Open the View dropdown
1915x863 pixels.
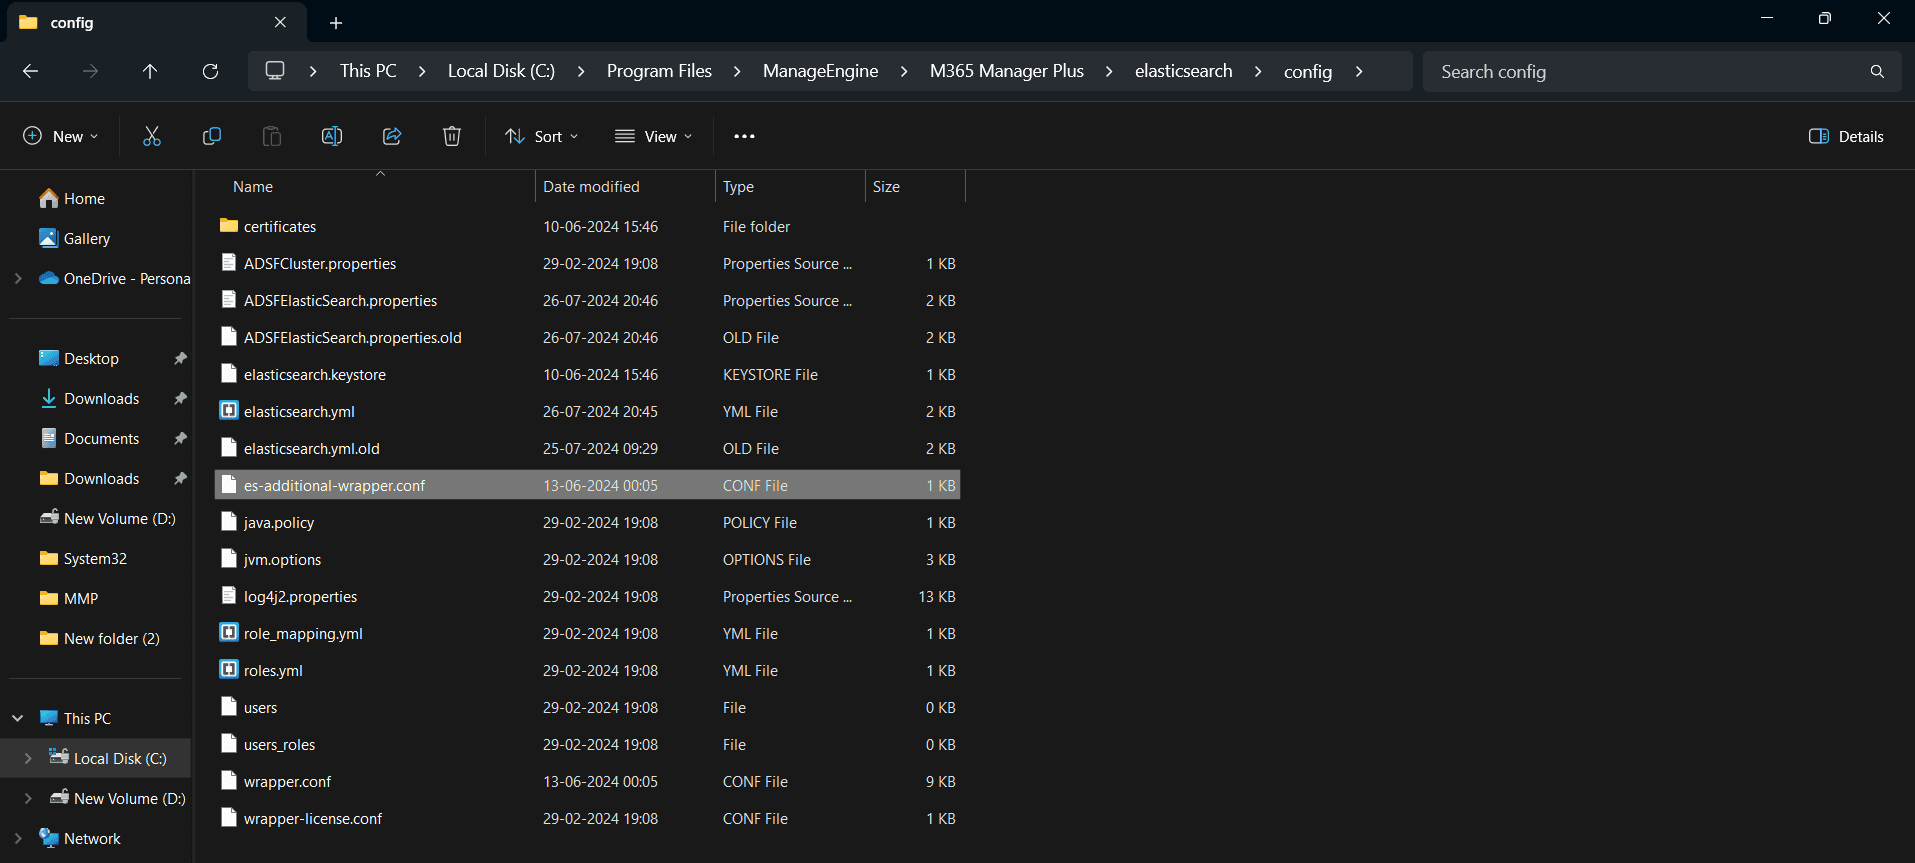pos(654,136)
